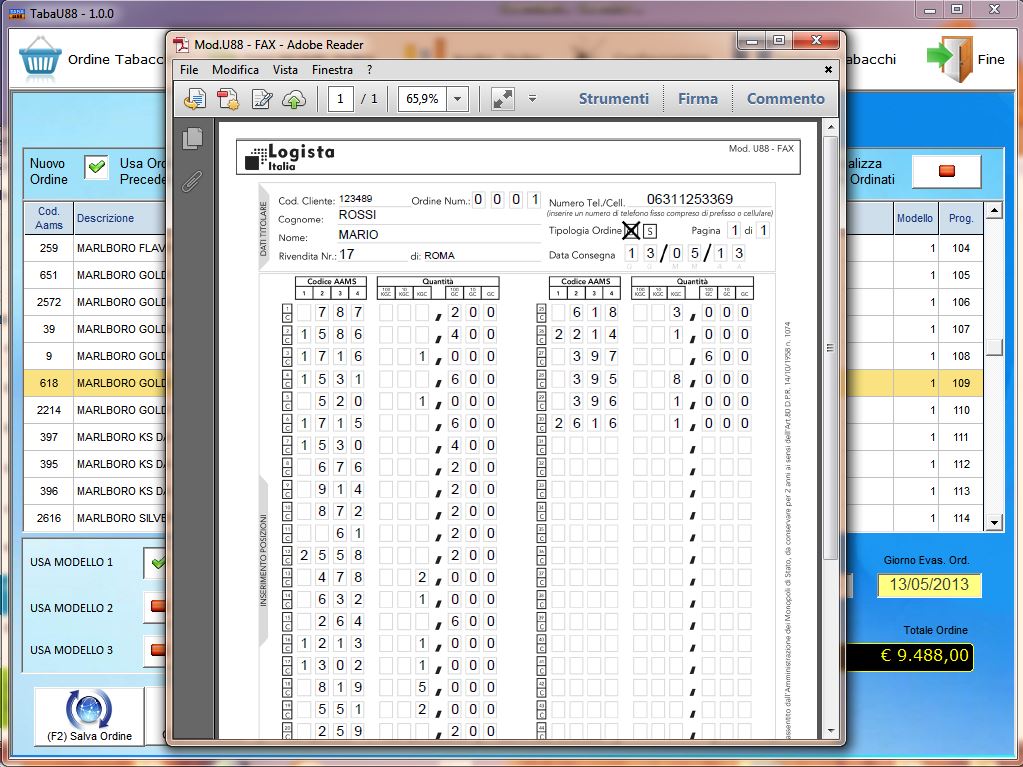Click the Nome value MARIO in the PDF
The image size is (1023, 767).
[x=358, y=235]
